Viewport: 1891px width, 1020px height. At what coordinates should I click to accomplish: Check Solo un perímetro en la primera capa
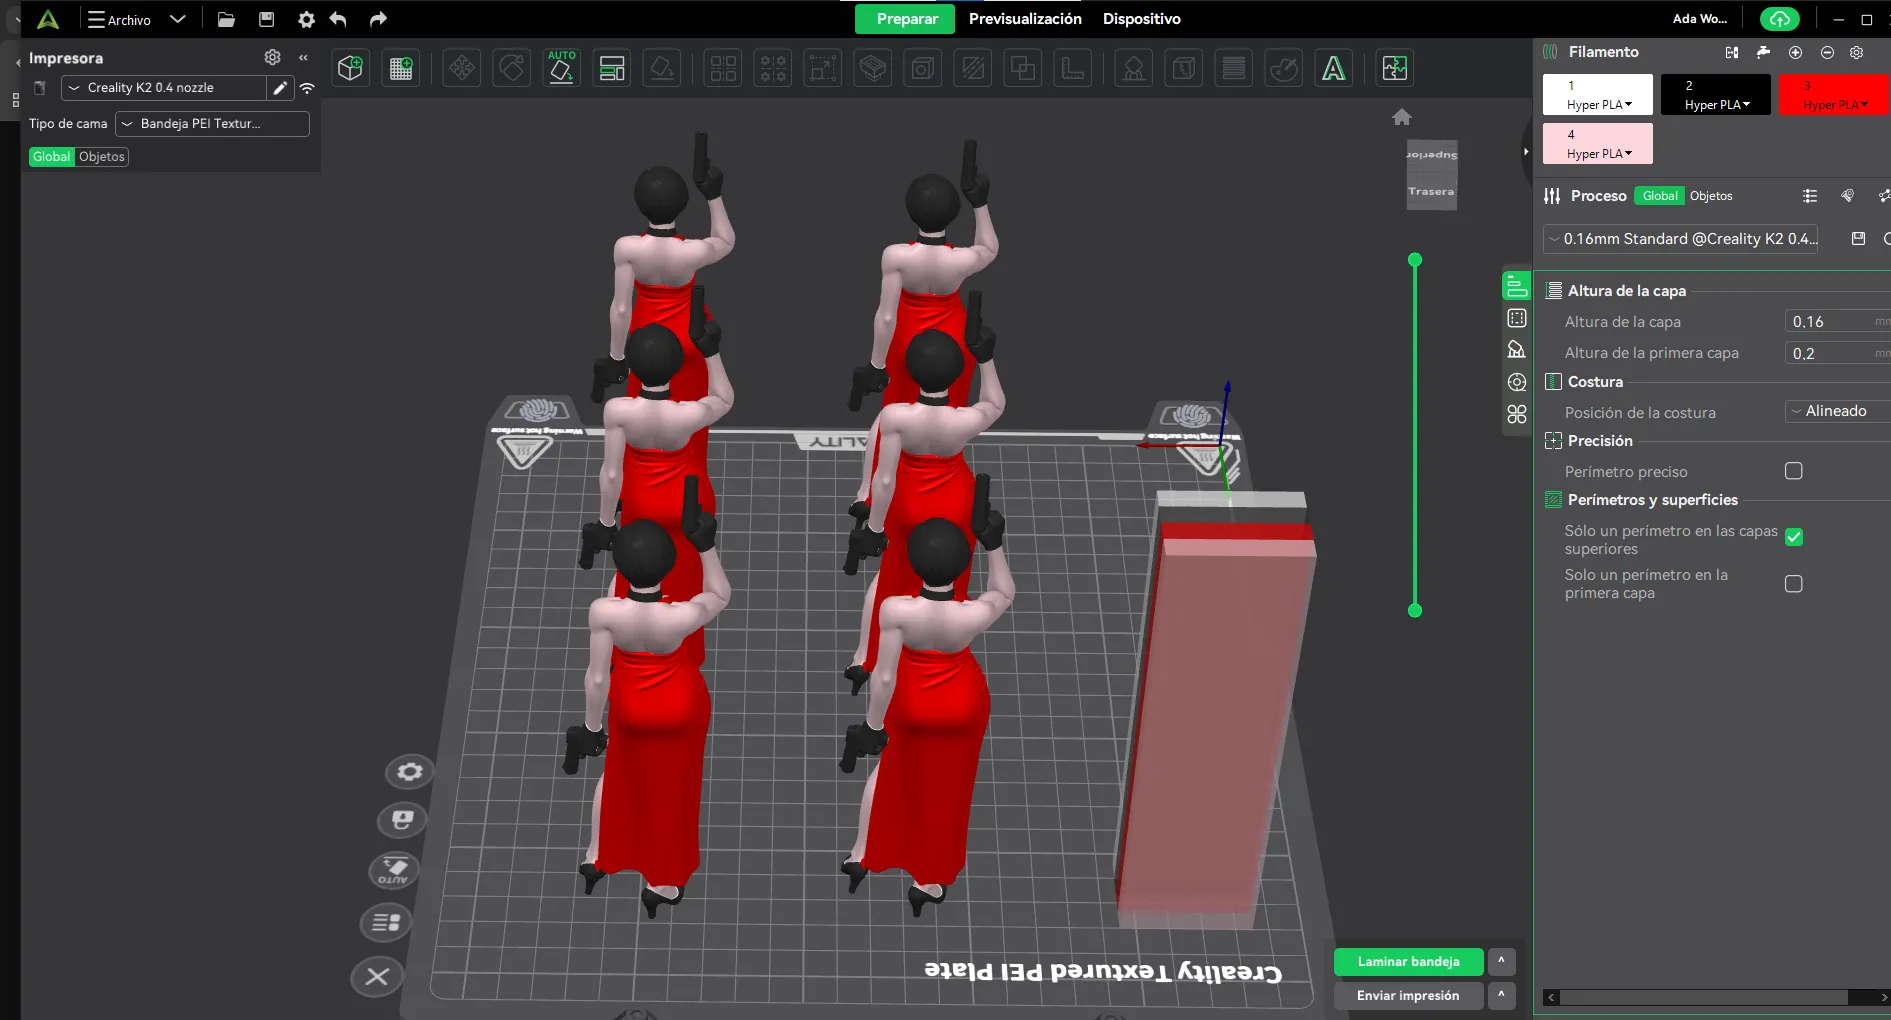pos(1794,584)
